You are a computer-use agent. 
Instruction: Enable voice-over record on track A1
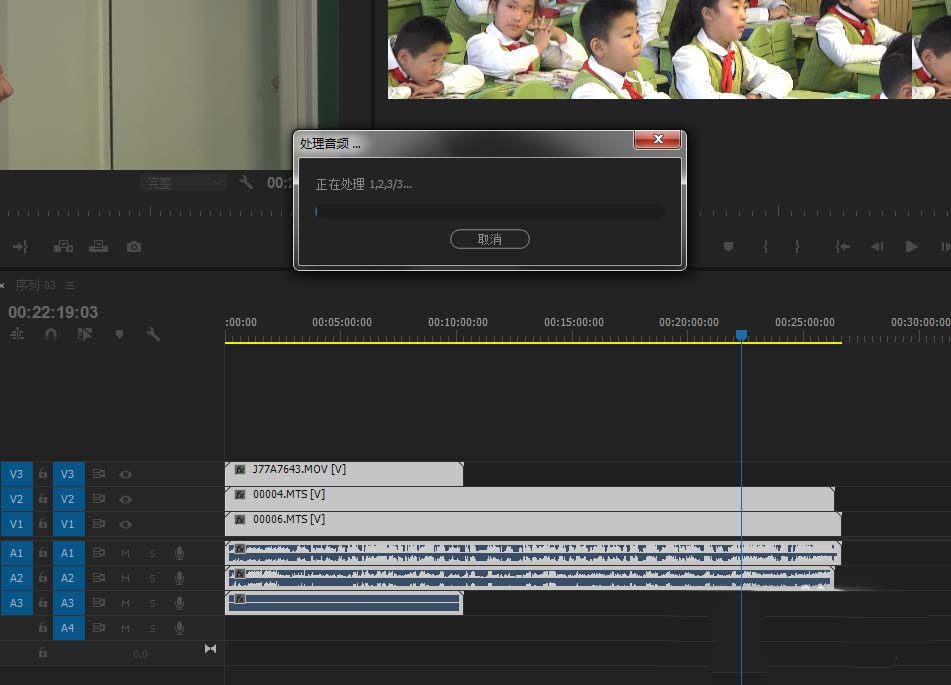[x=179, y=553]
